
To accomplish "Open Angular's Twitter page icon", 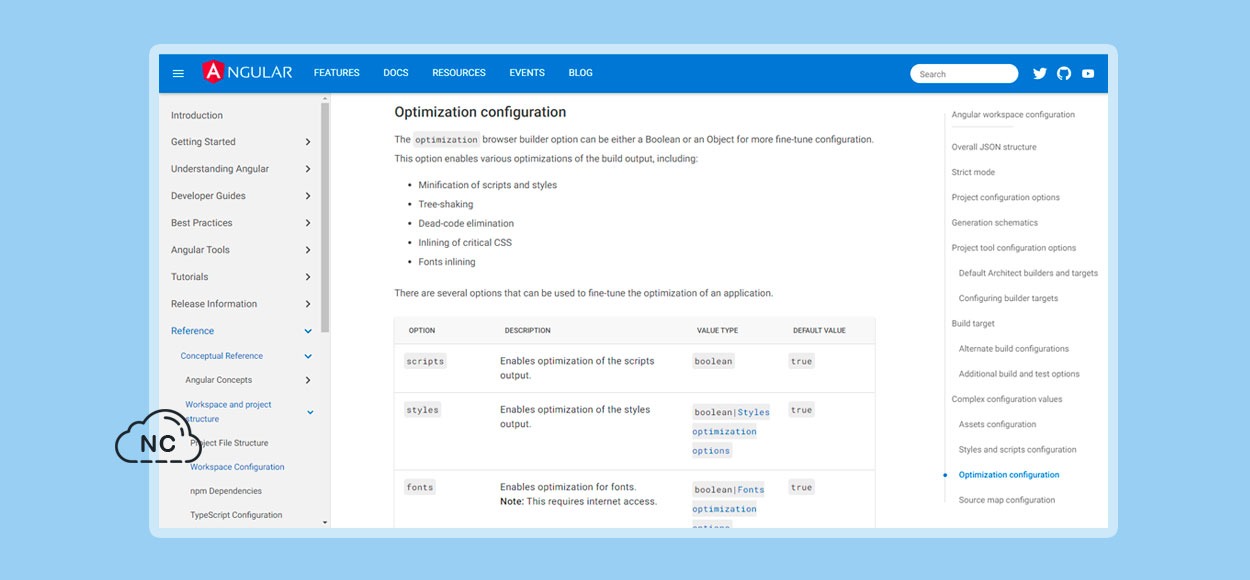I will tap(1040, 73).
